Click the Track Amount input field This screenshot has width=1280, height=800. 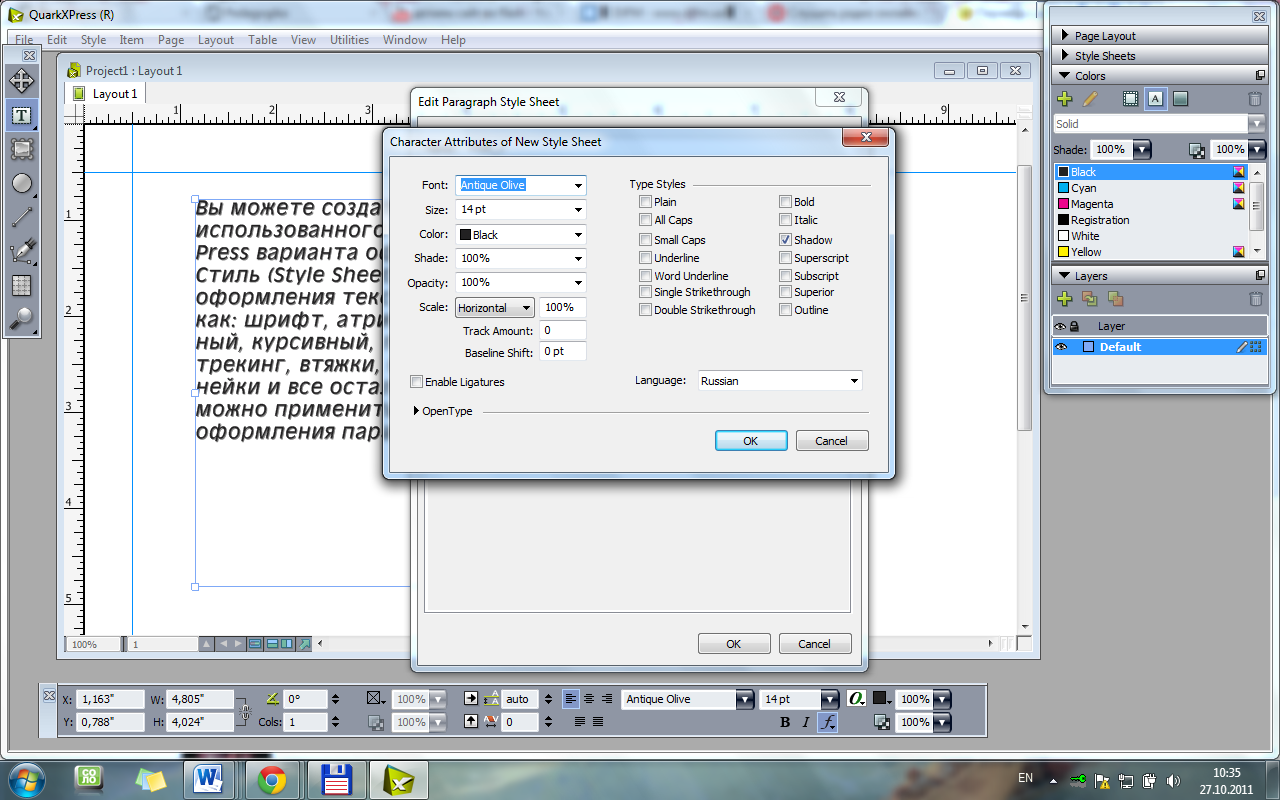[x=563, y=330]
